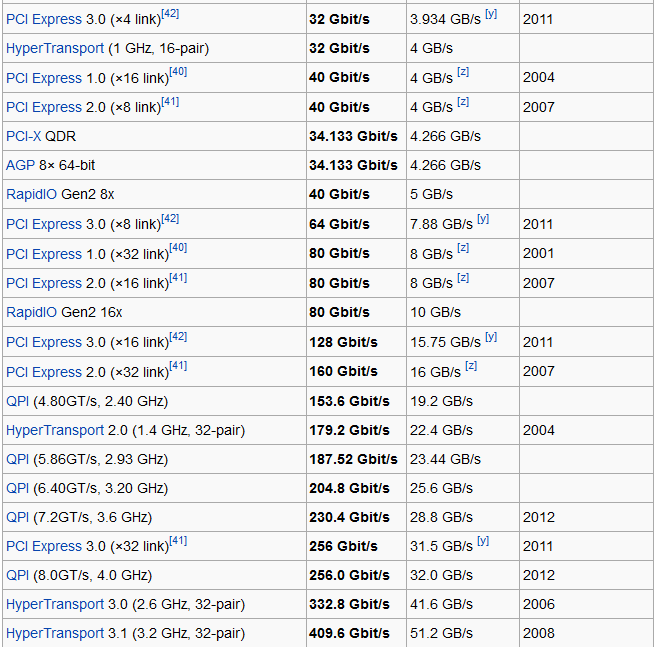Screen dimensions: 655x647
Task: Open QPI link in 4.80GT/s row
Action: point(18,401)
